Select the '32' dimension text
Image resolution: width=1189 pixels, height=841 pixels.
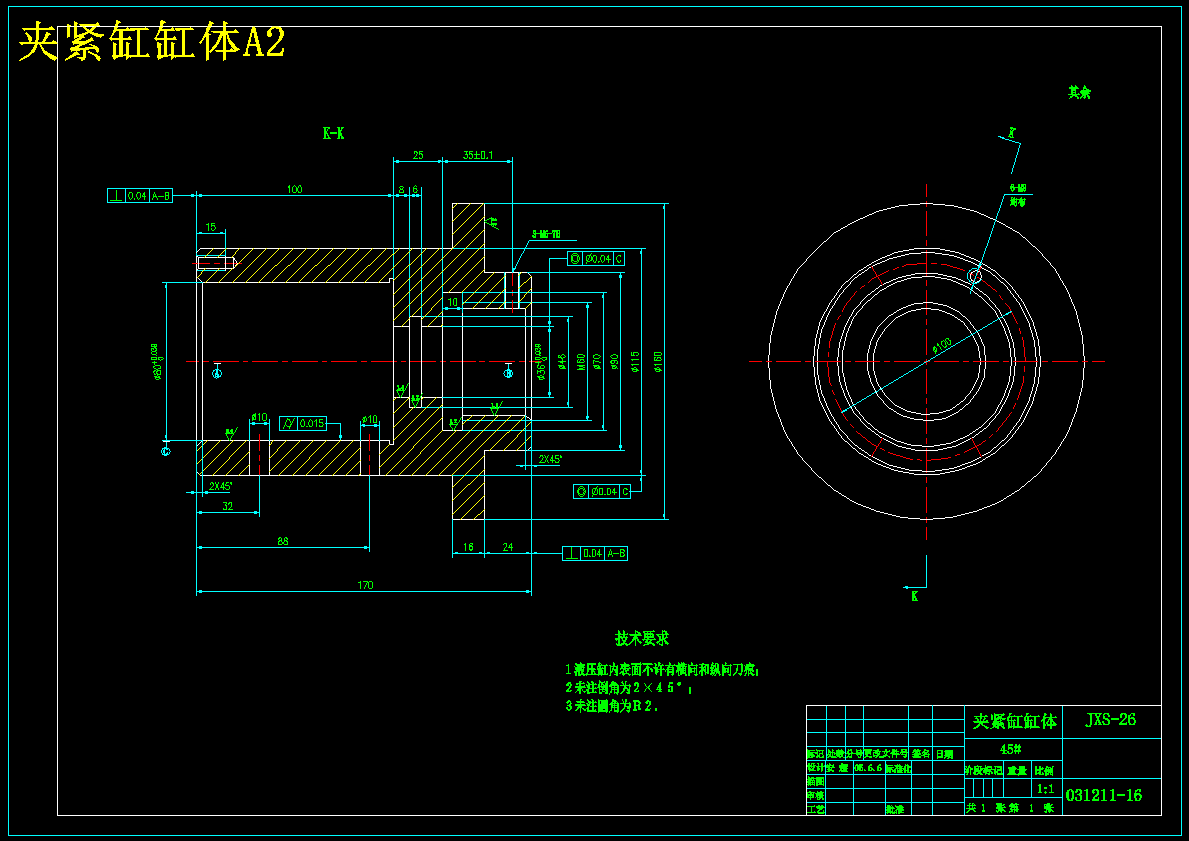(x=227, y=507)
